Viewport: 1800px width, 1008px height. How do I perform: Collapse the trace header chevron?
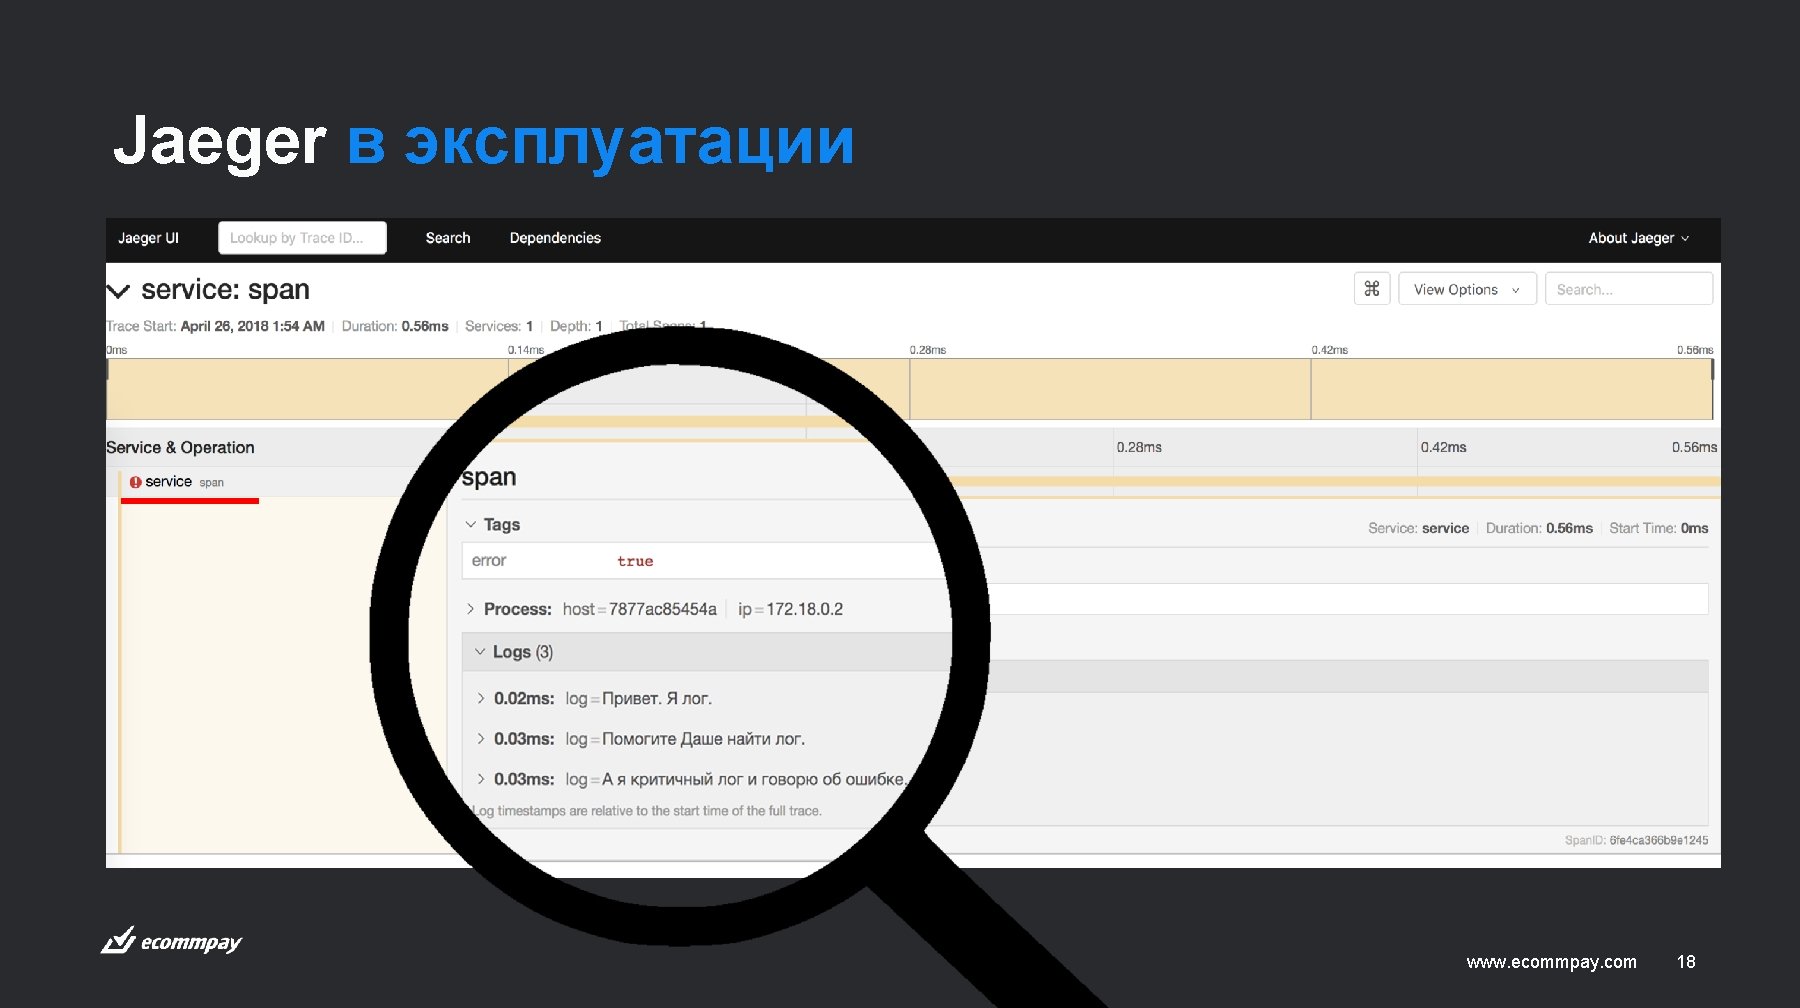118,291
